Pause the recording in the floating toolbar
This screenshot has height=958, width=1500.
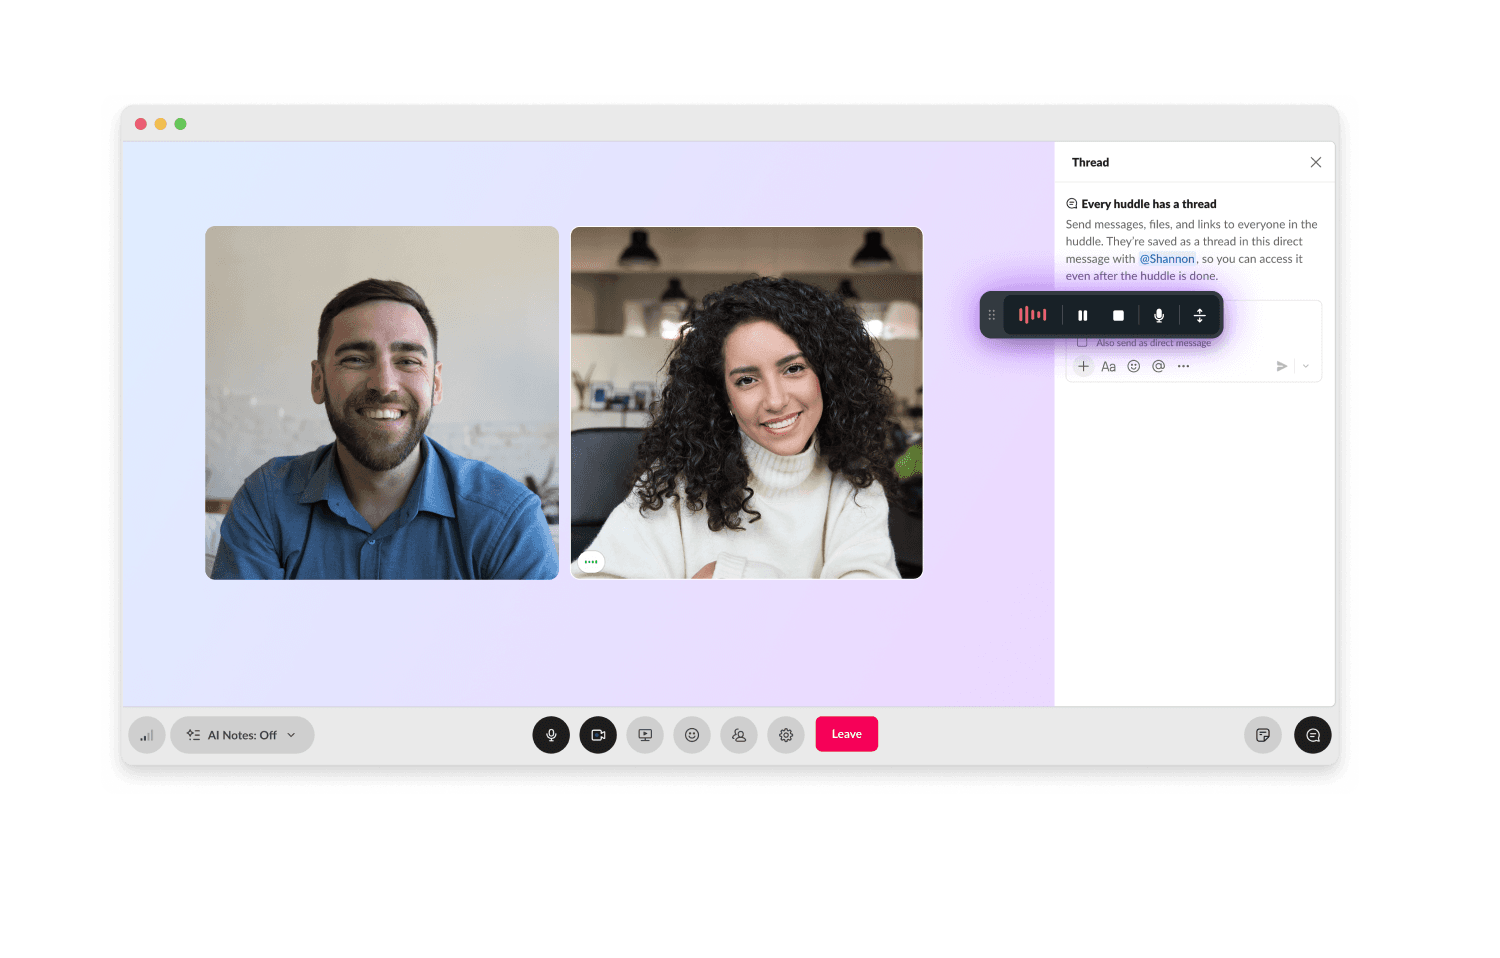[1082, 315]
